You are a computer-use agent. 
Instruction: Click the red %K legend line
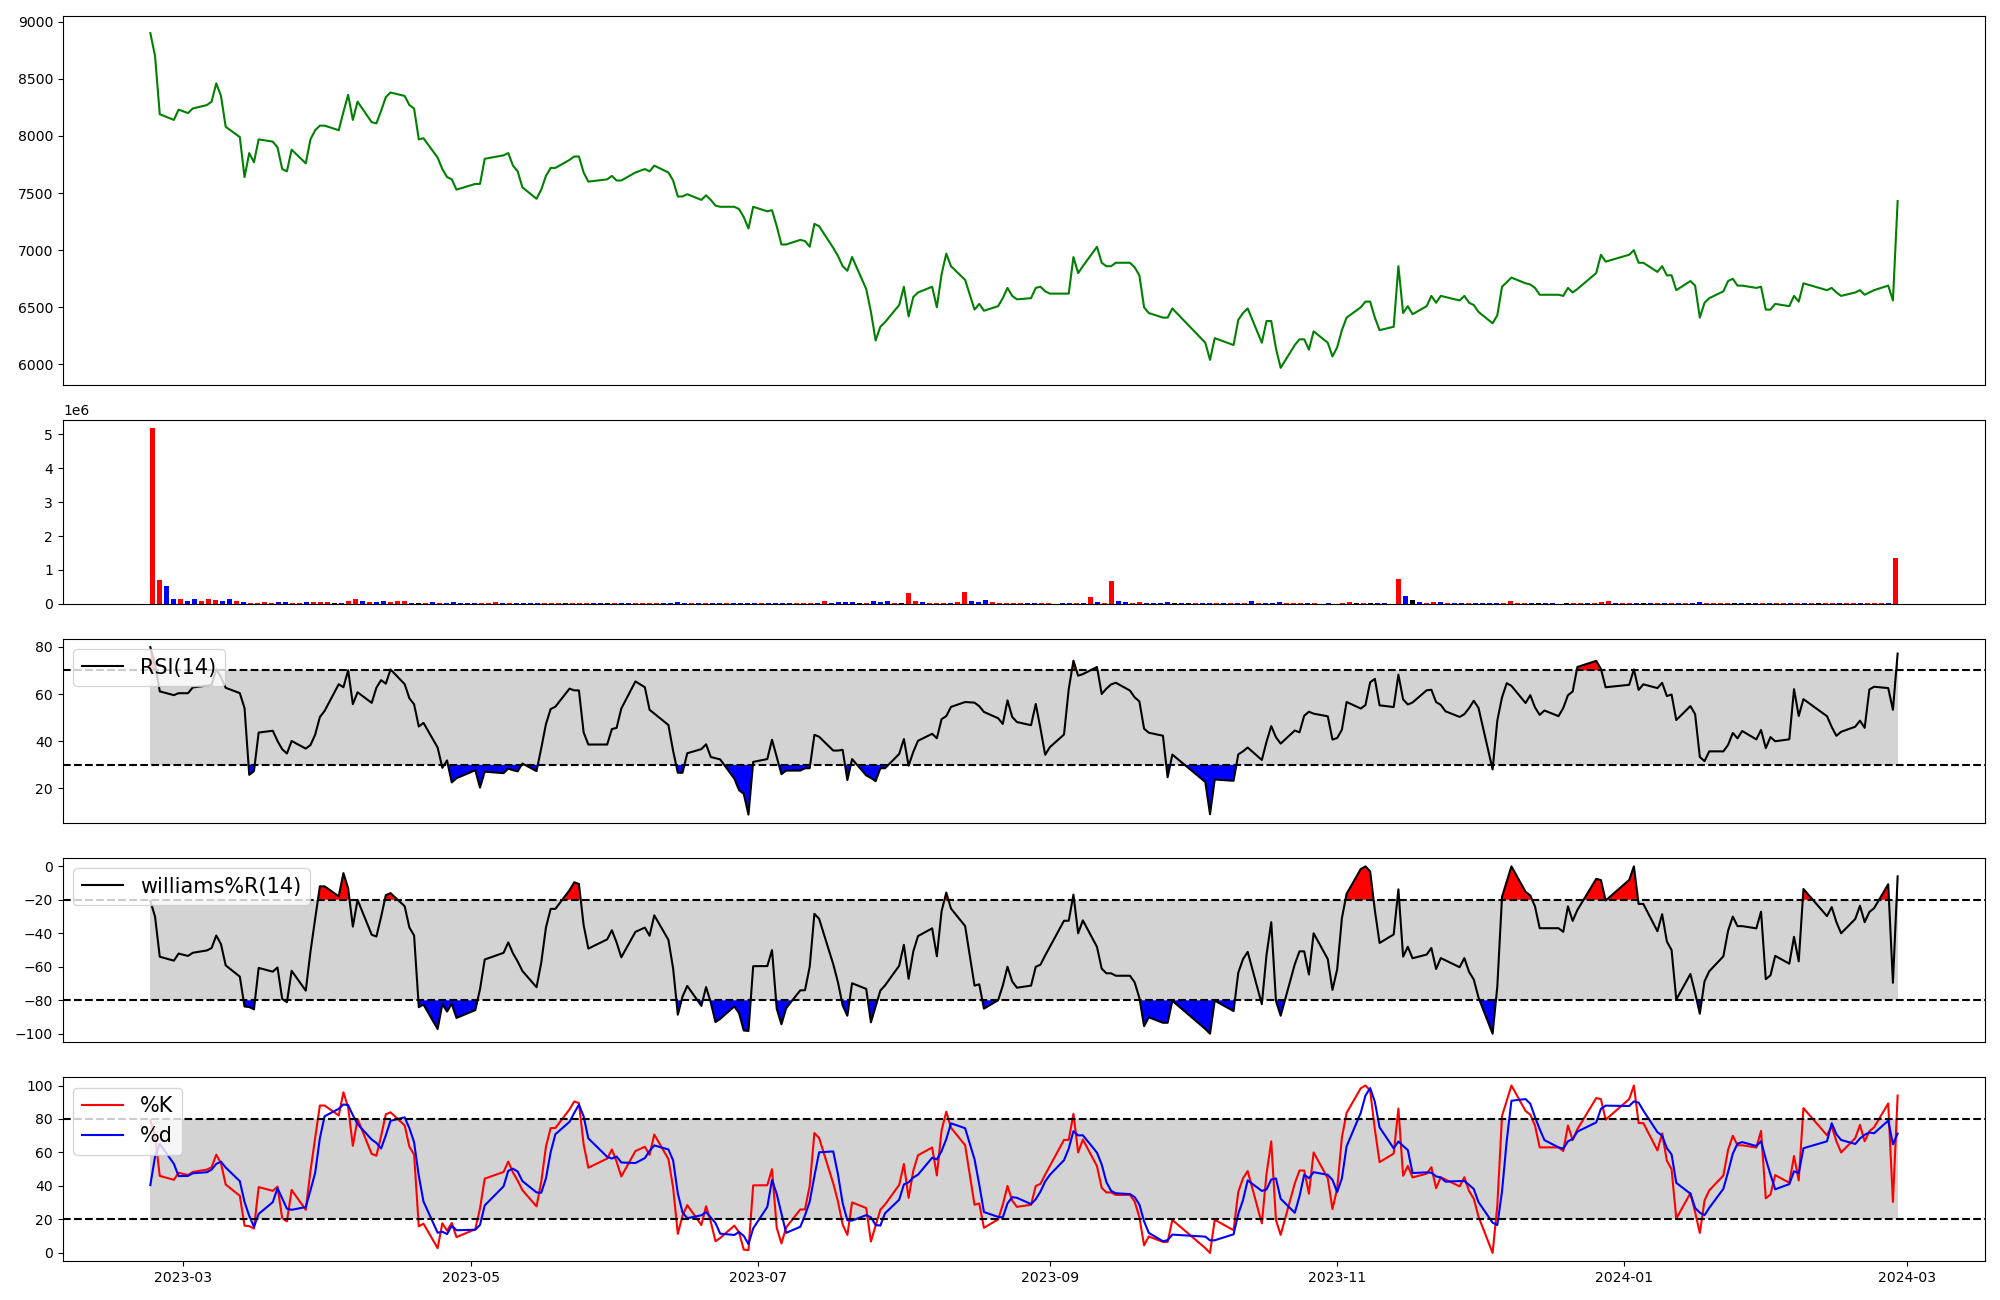point(102,1105)
